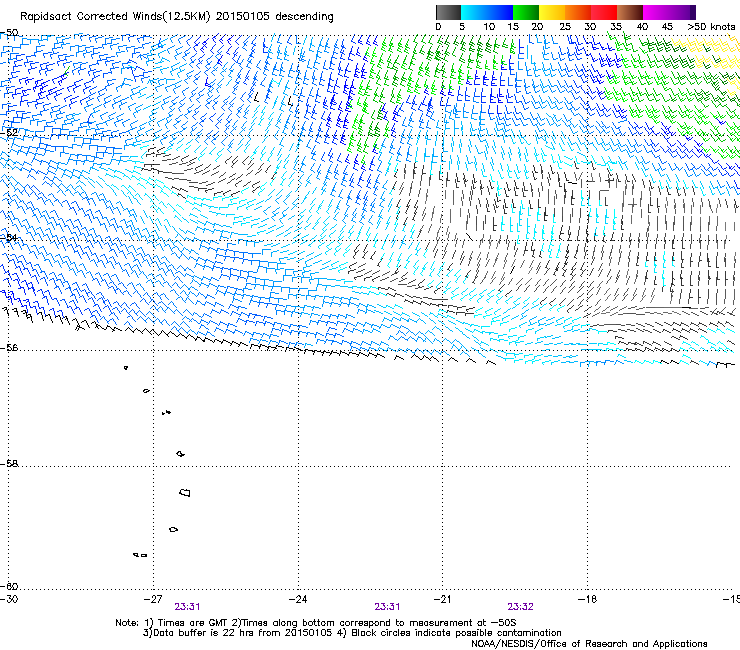Pick the brown 35-40 knots legend color

(x=630, y=12)
